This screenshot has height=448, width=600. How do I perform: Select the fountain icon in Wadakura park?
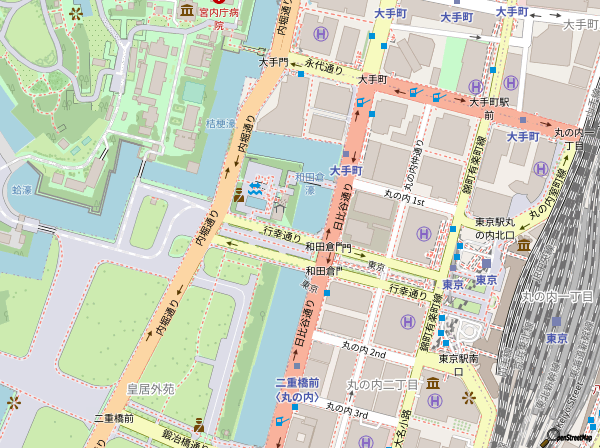pos(256,187)
